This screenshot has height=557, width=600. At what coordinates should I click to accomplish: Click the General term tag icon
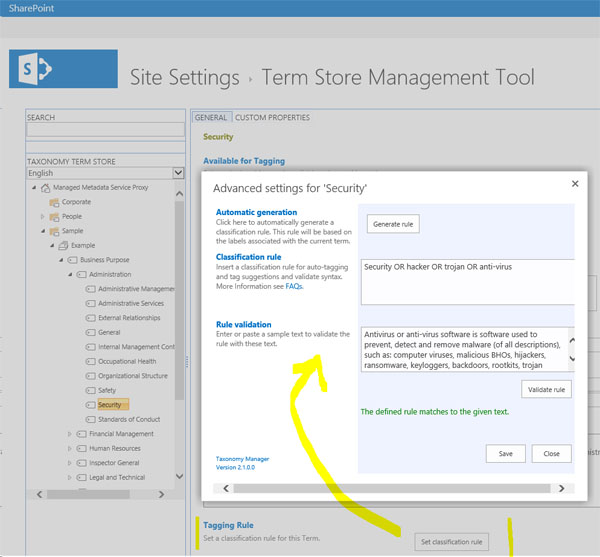(90, 332)
